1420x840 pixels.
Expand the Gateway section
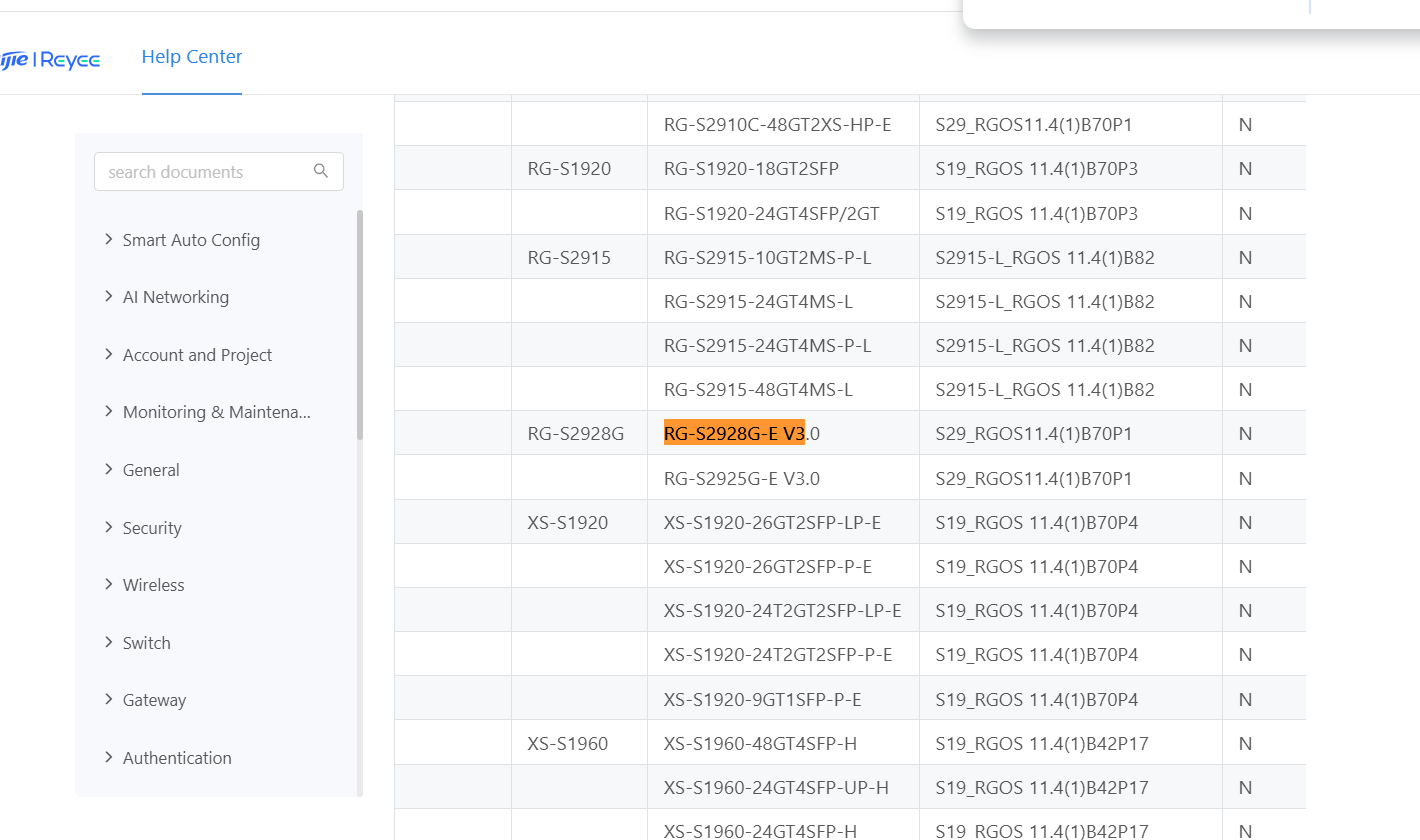tap(154, 700)
